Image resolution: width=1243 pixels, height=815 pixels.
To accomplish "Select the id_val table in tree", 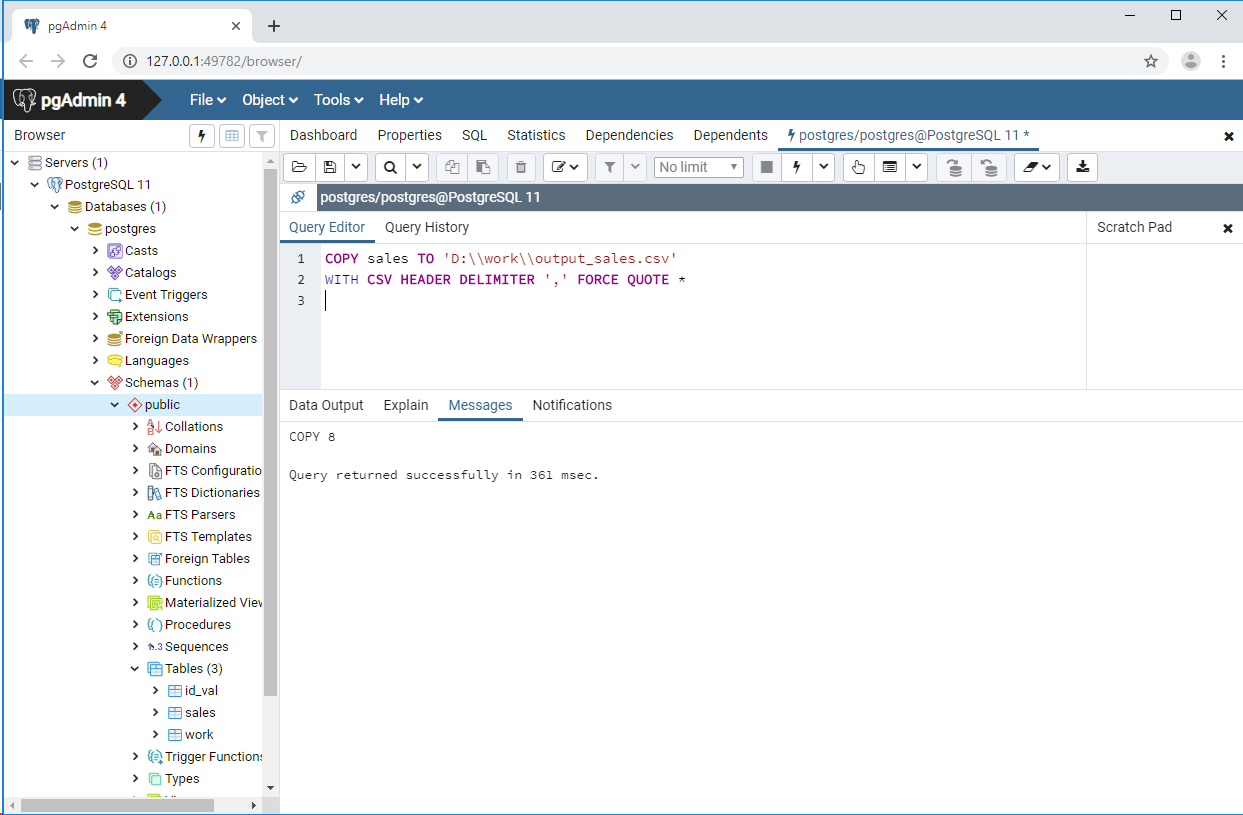I will tap(201, 691).
